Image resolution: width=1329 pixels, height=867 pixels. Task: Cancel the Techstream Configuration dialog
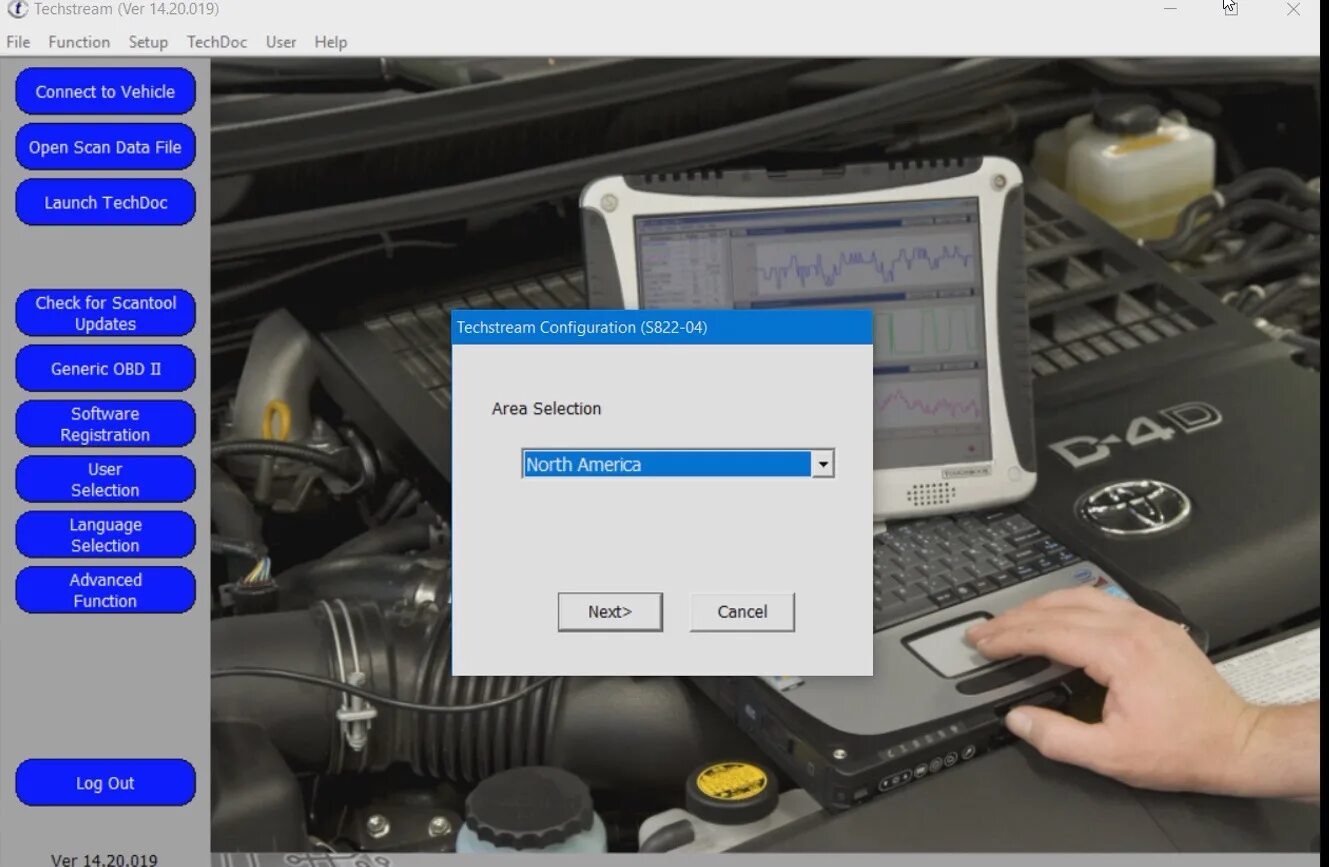coord(742,612)
